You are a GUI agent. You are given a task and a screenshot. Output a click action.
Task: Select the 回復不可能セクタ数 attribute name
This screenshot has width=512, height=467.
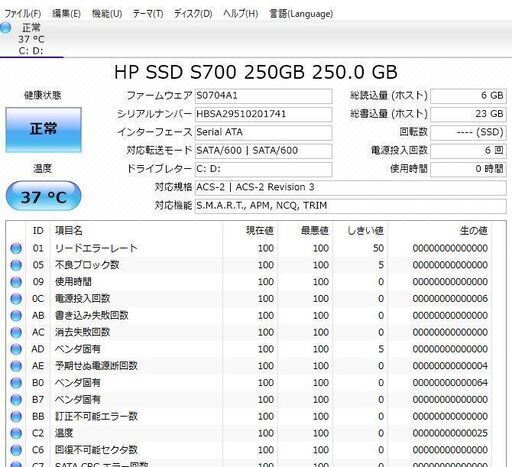[x=96, y=450]
